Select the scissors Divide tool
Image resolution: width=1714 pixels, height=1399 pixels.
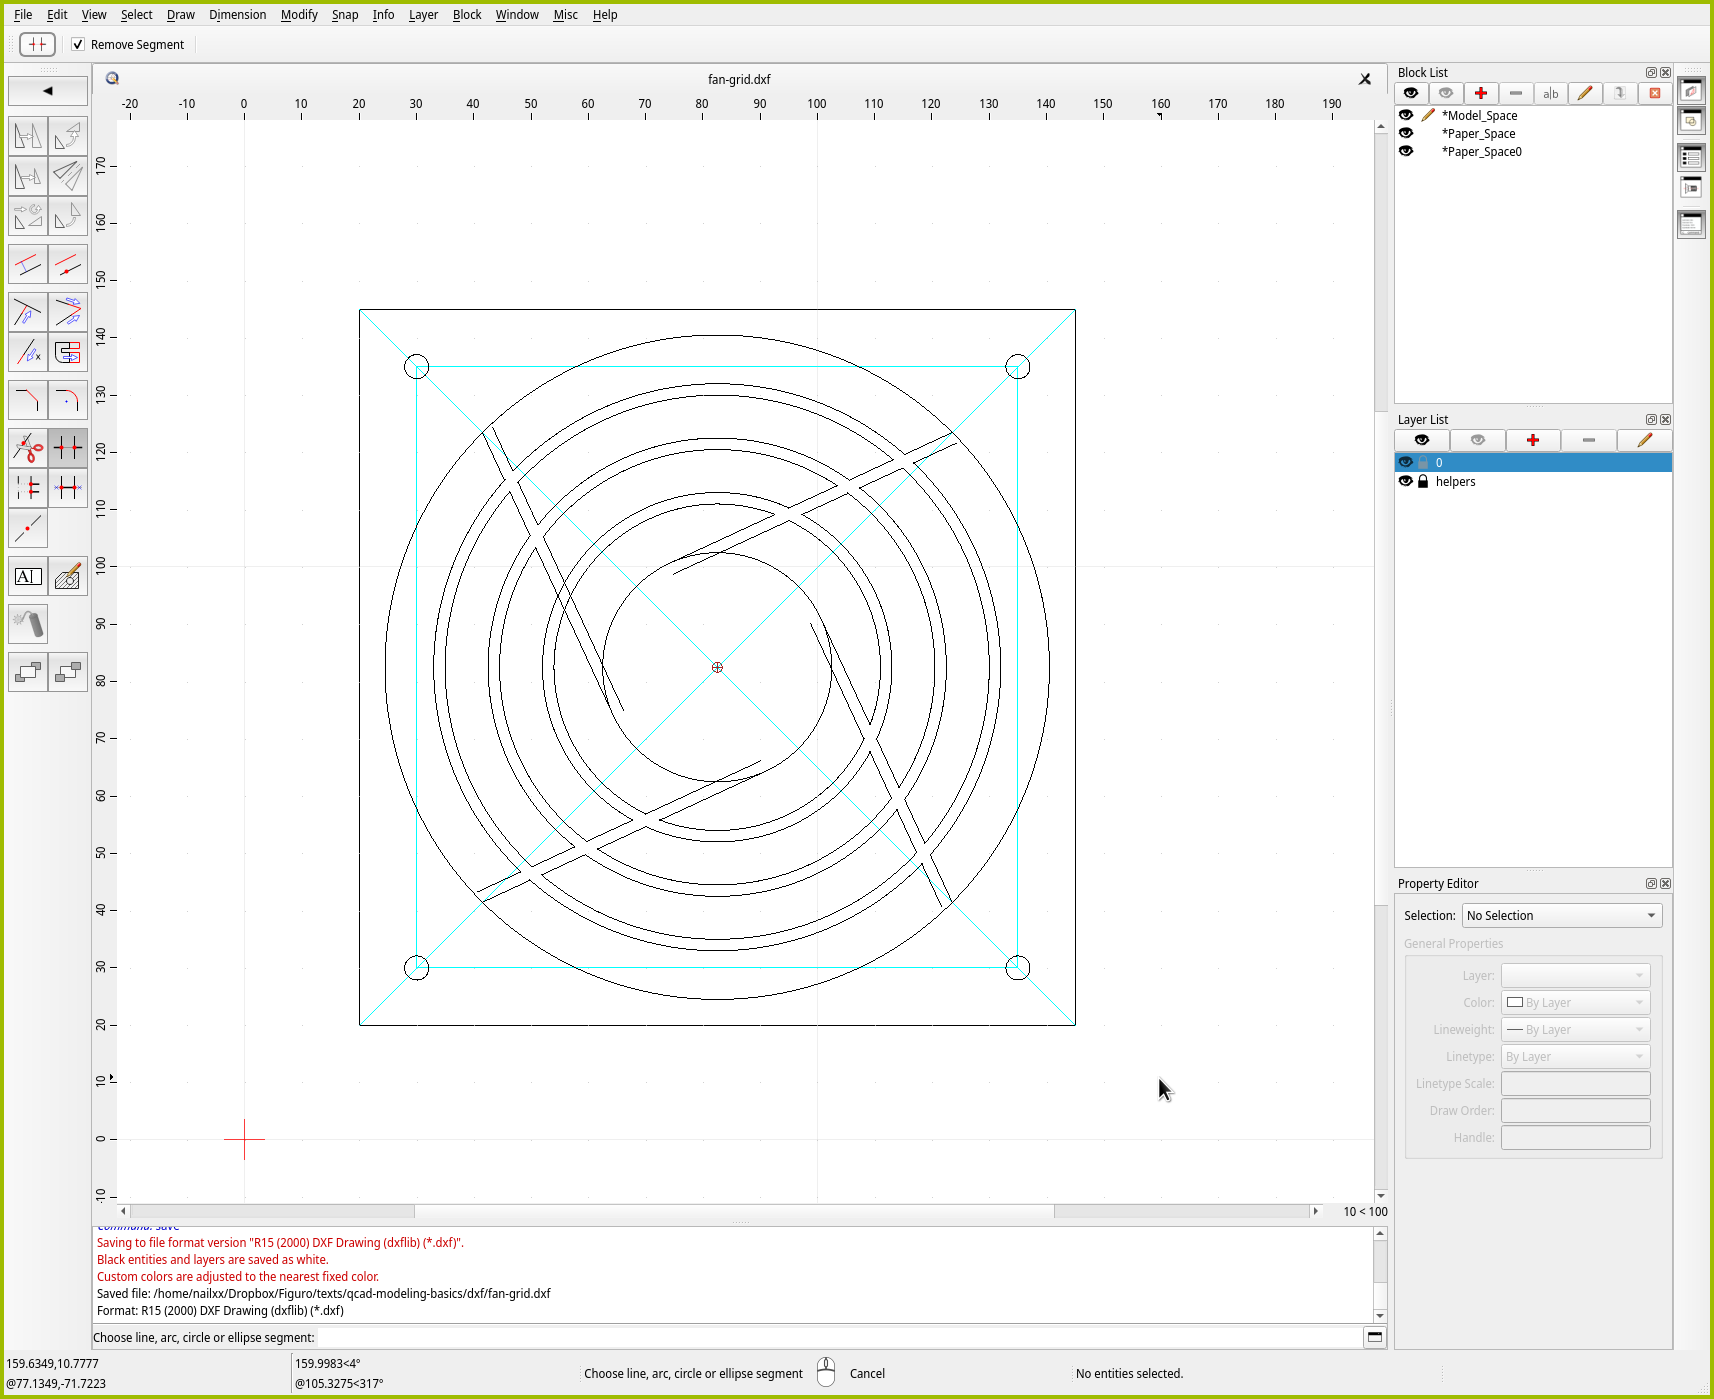point(28,448)
